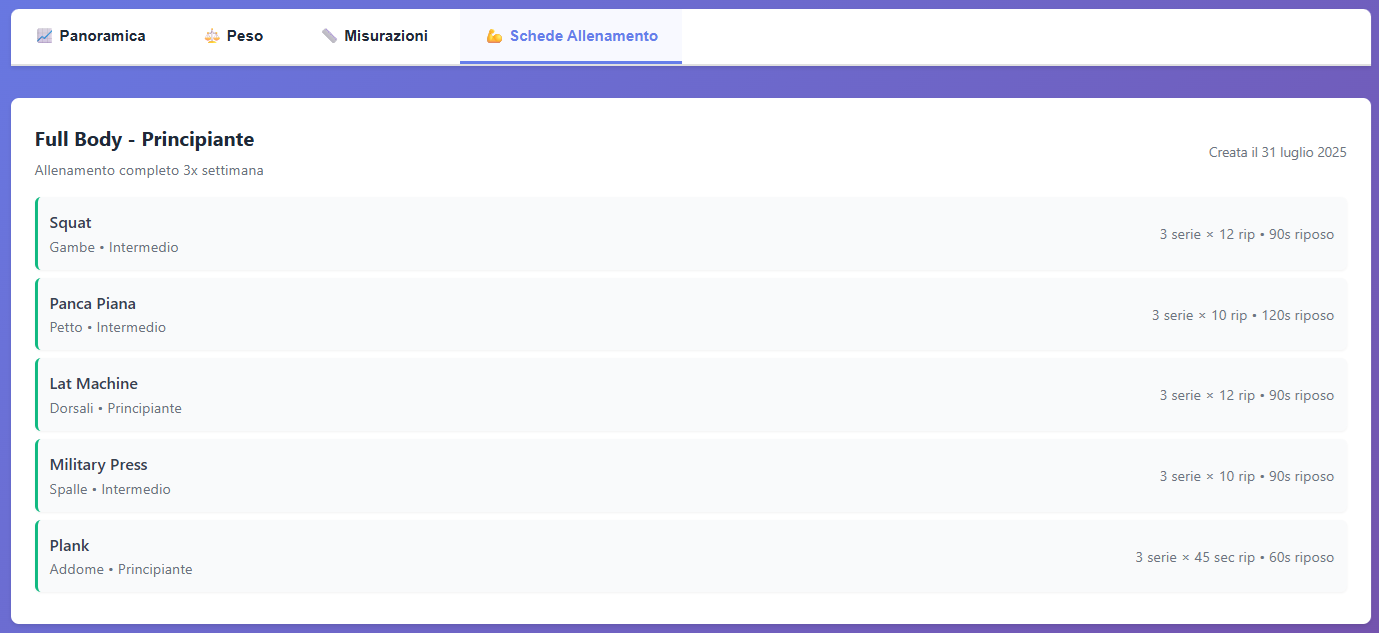
Task: Click the Spalle Intermedio label under Military Press
Action: [110, 489]
